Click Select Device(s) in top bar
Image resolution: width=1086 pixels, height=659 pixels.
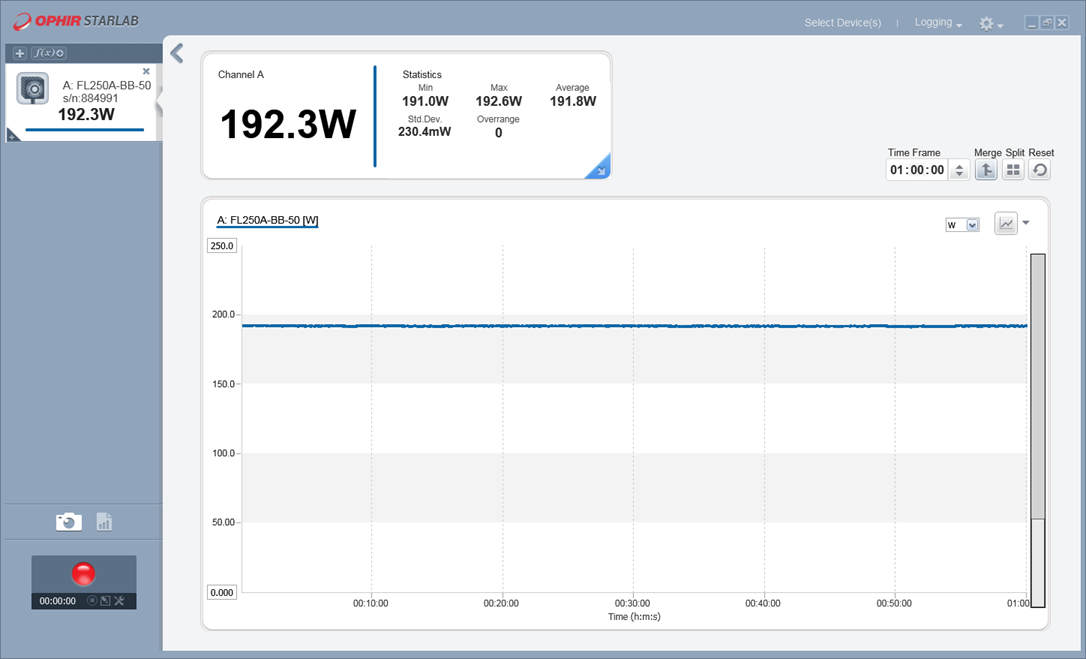[x=843, y=23]
